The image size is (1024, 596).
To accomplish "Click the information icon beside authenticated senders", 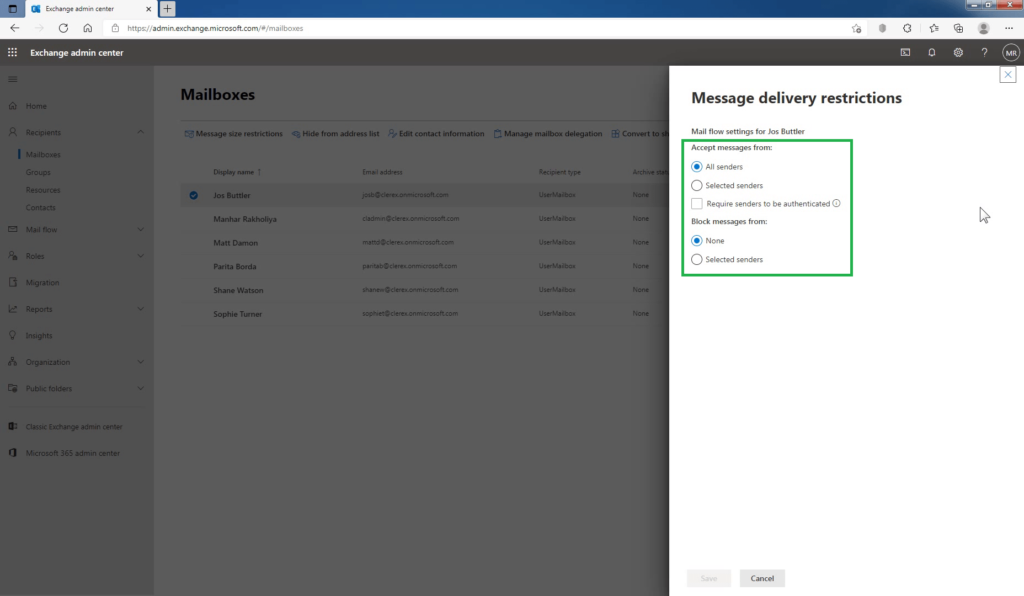I will [x=836, y=203].
